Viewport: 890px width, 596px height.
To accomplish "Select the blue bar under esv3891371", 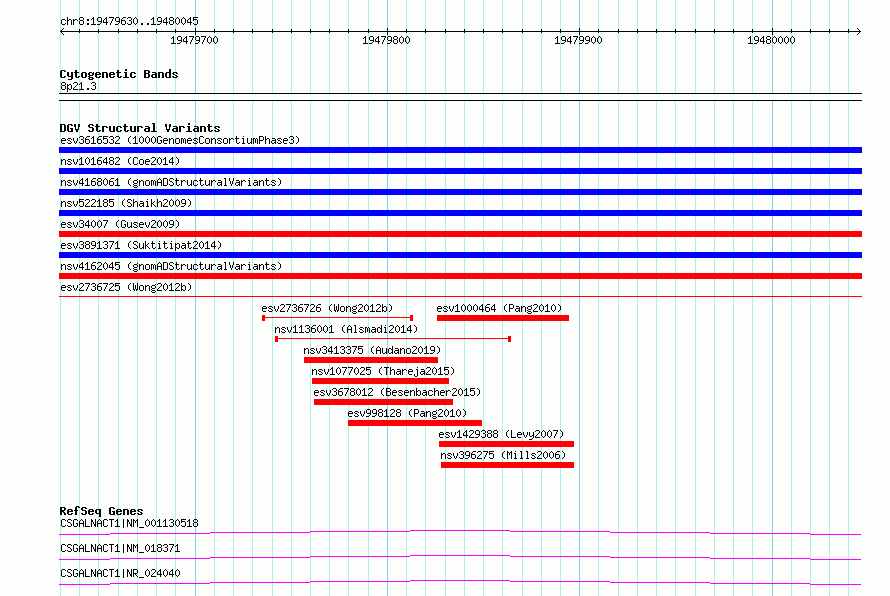I will 460,255.
